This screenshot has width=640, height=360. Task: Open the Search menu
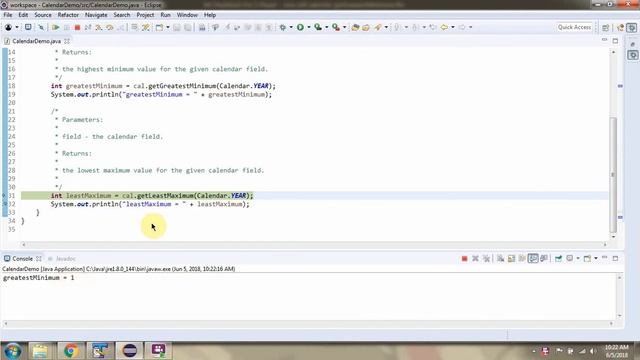point(122,15)
